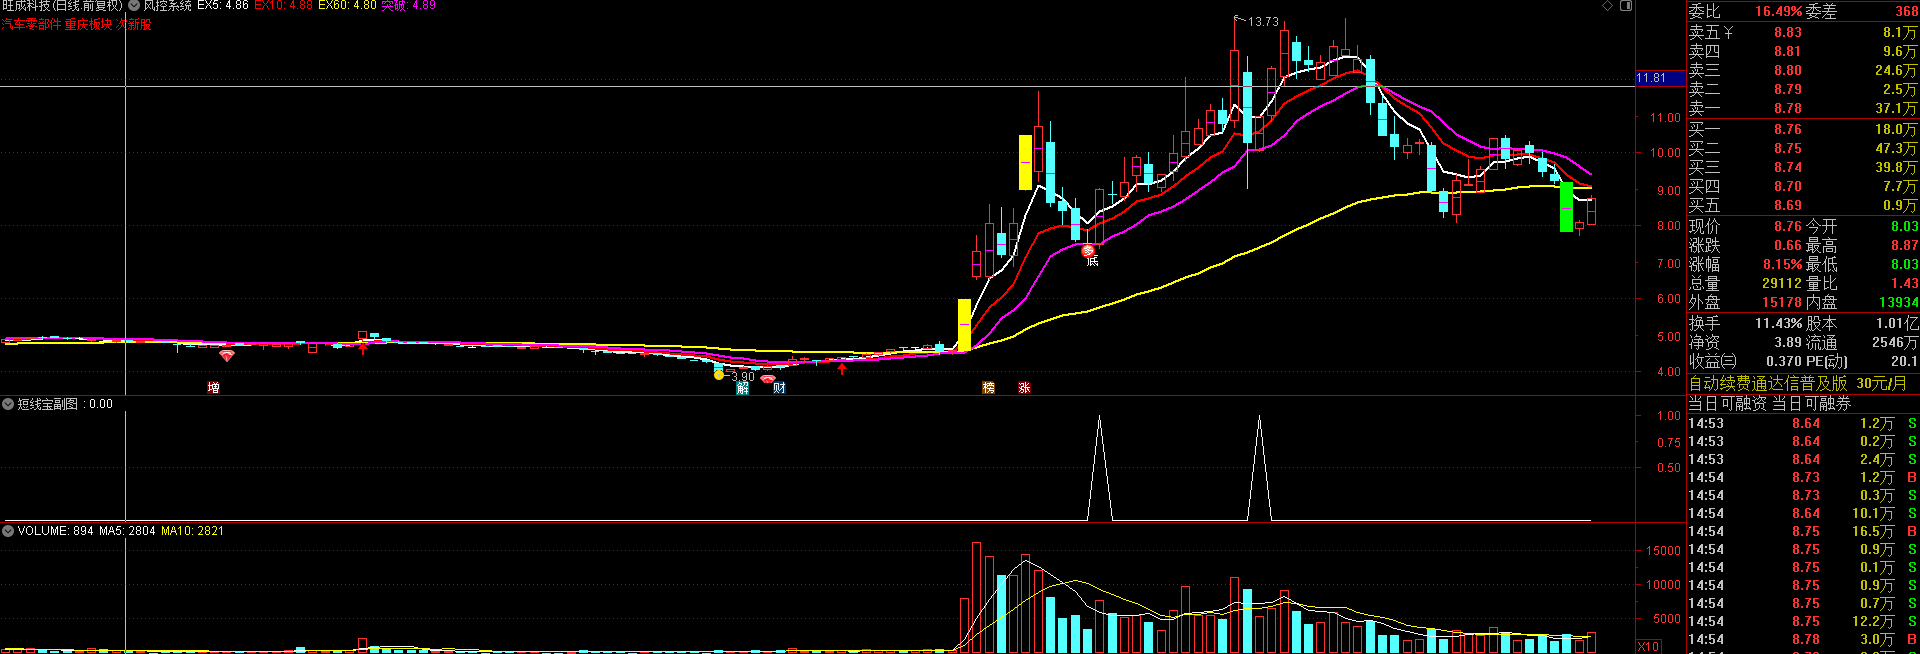Click the 最高 8.87 value
The width and height of the screenshot is (1920, 654).
tap(1904, 246)
